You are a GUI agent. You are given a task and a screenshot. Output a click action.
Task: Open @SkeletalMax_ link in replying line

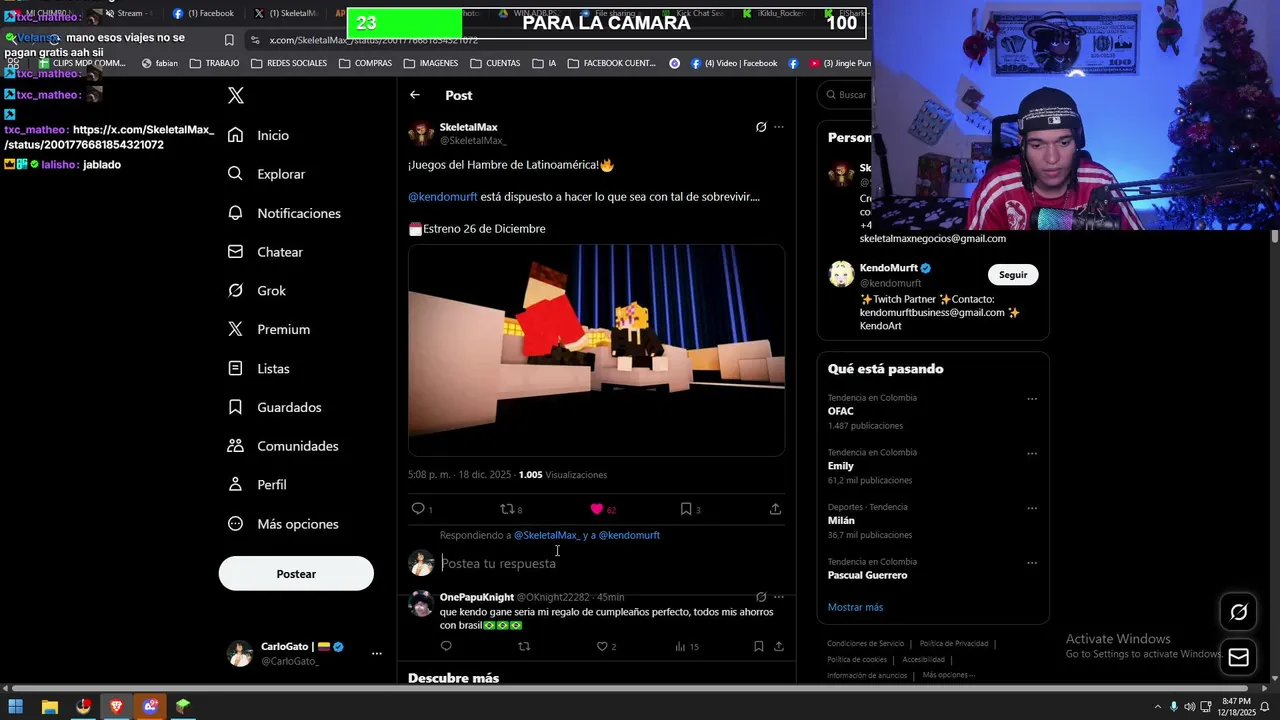pos(547,535)
